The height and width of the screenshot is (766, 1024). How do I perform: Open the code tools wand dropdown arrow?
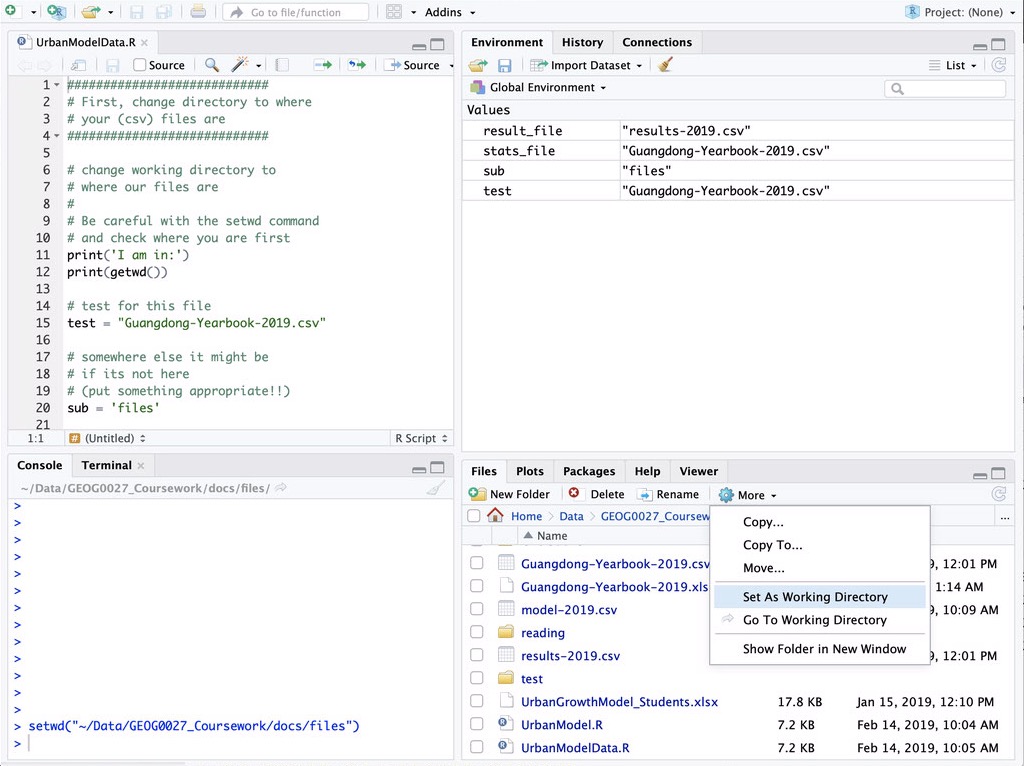[259, 65]
